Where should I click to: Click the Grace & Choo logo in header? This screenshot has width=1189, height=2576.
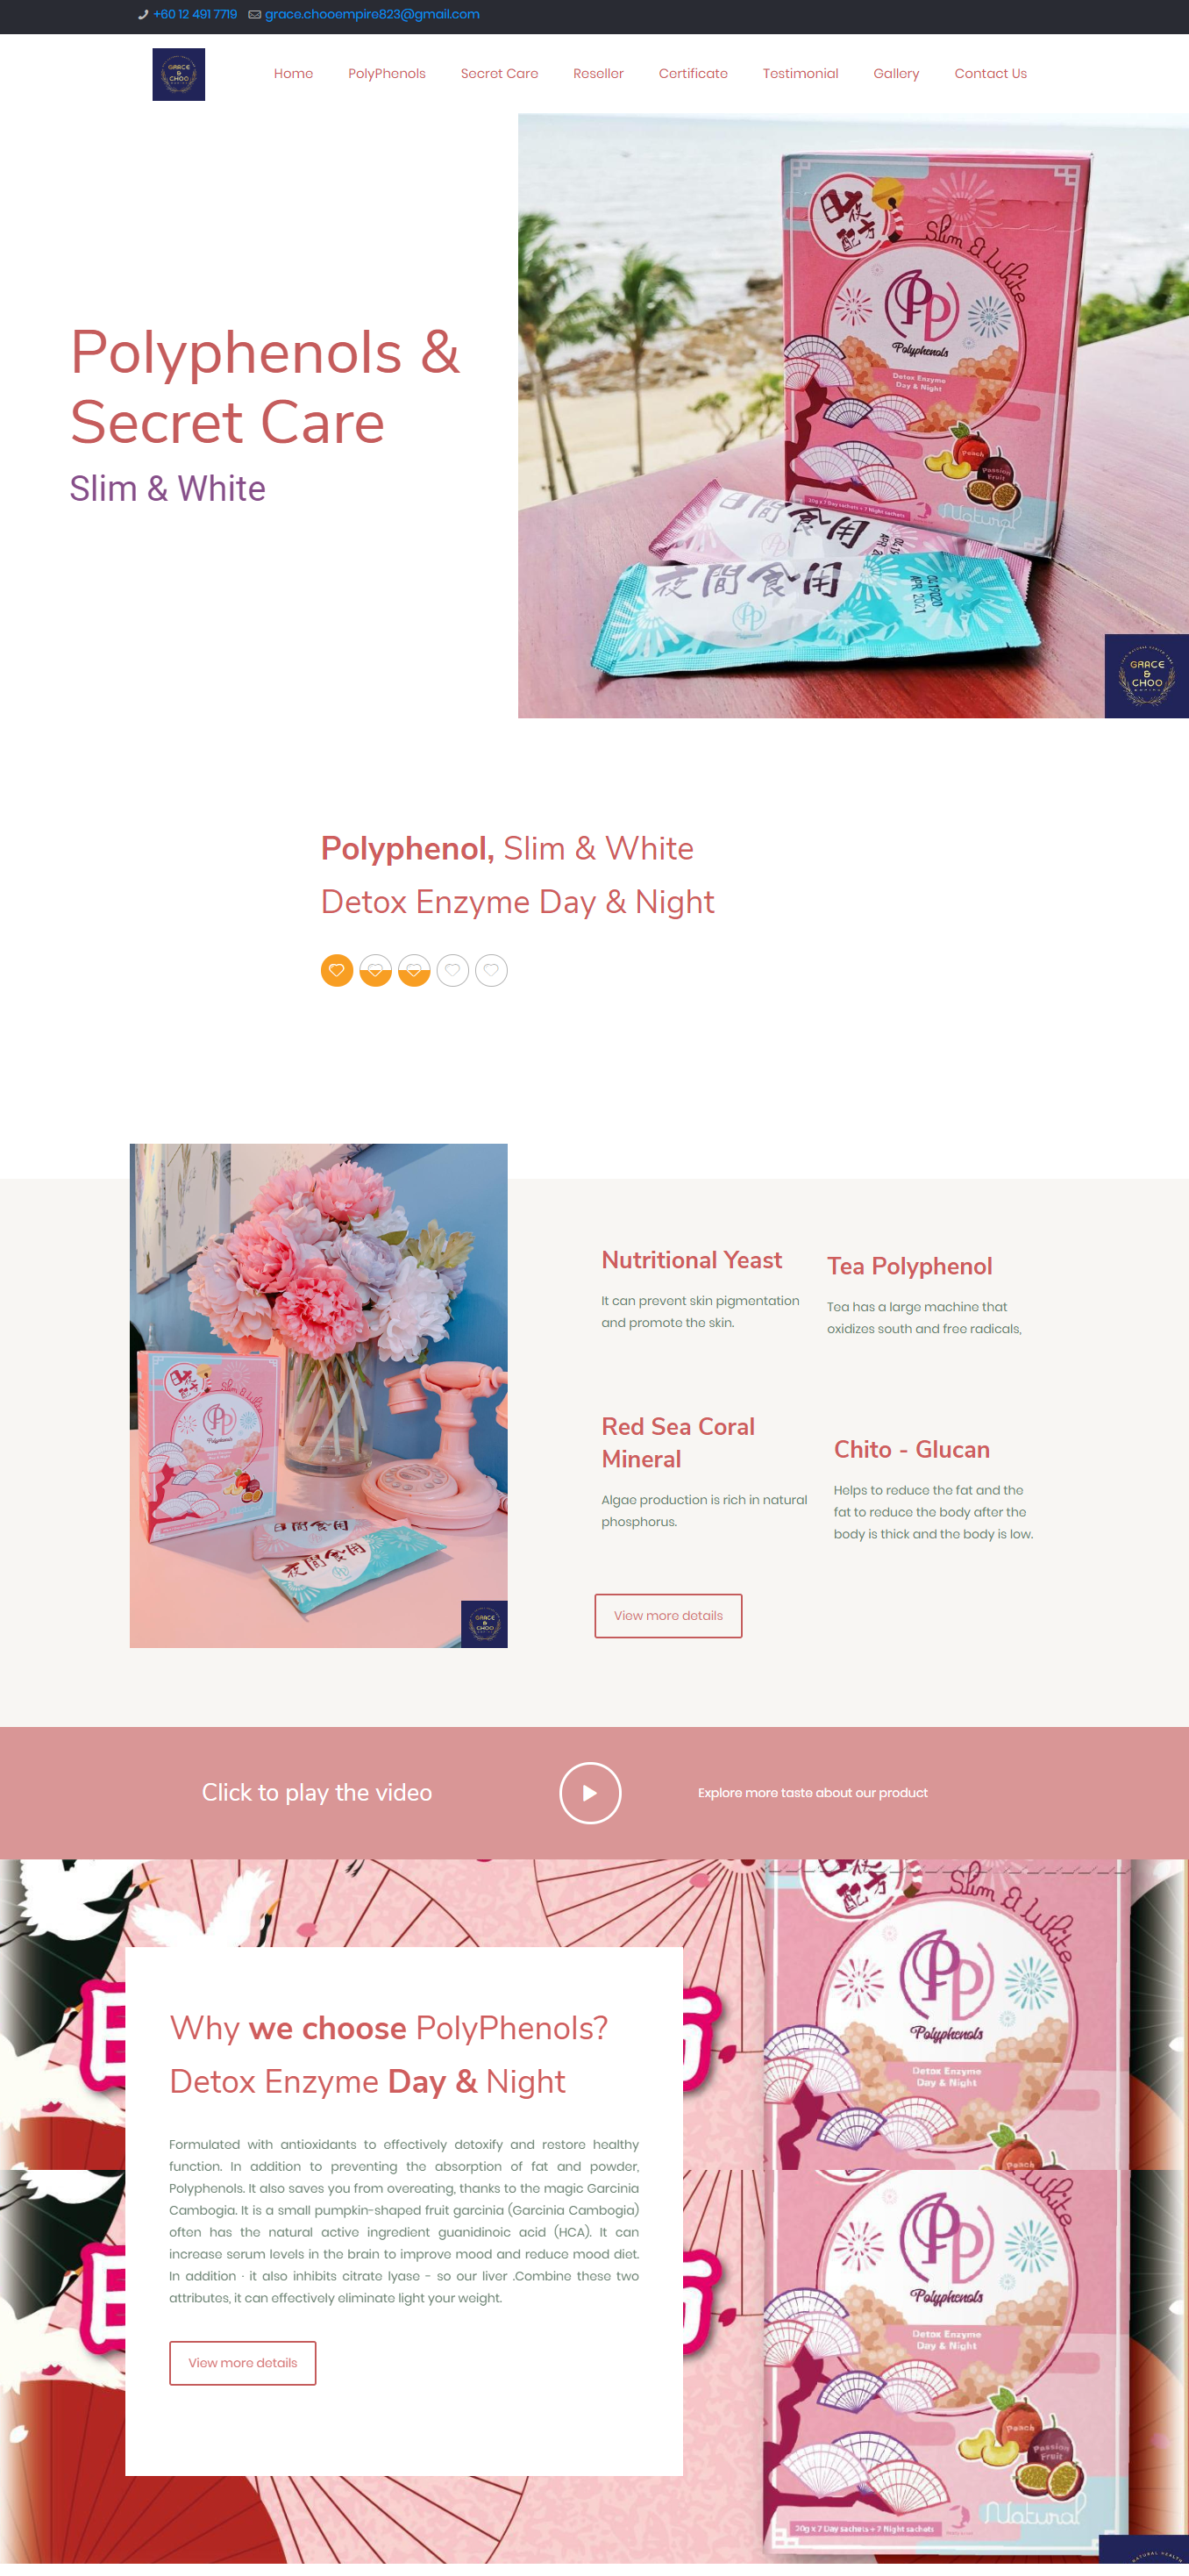[x=178, y=74]
